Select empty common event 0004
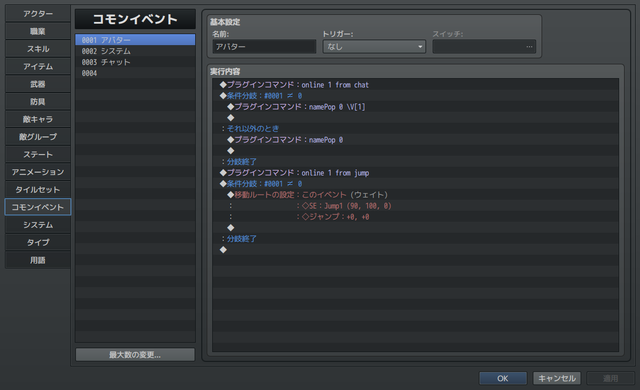 click(x=135, y=73)
